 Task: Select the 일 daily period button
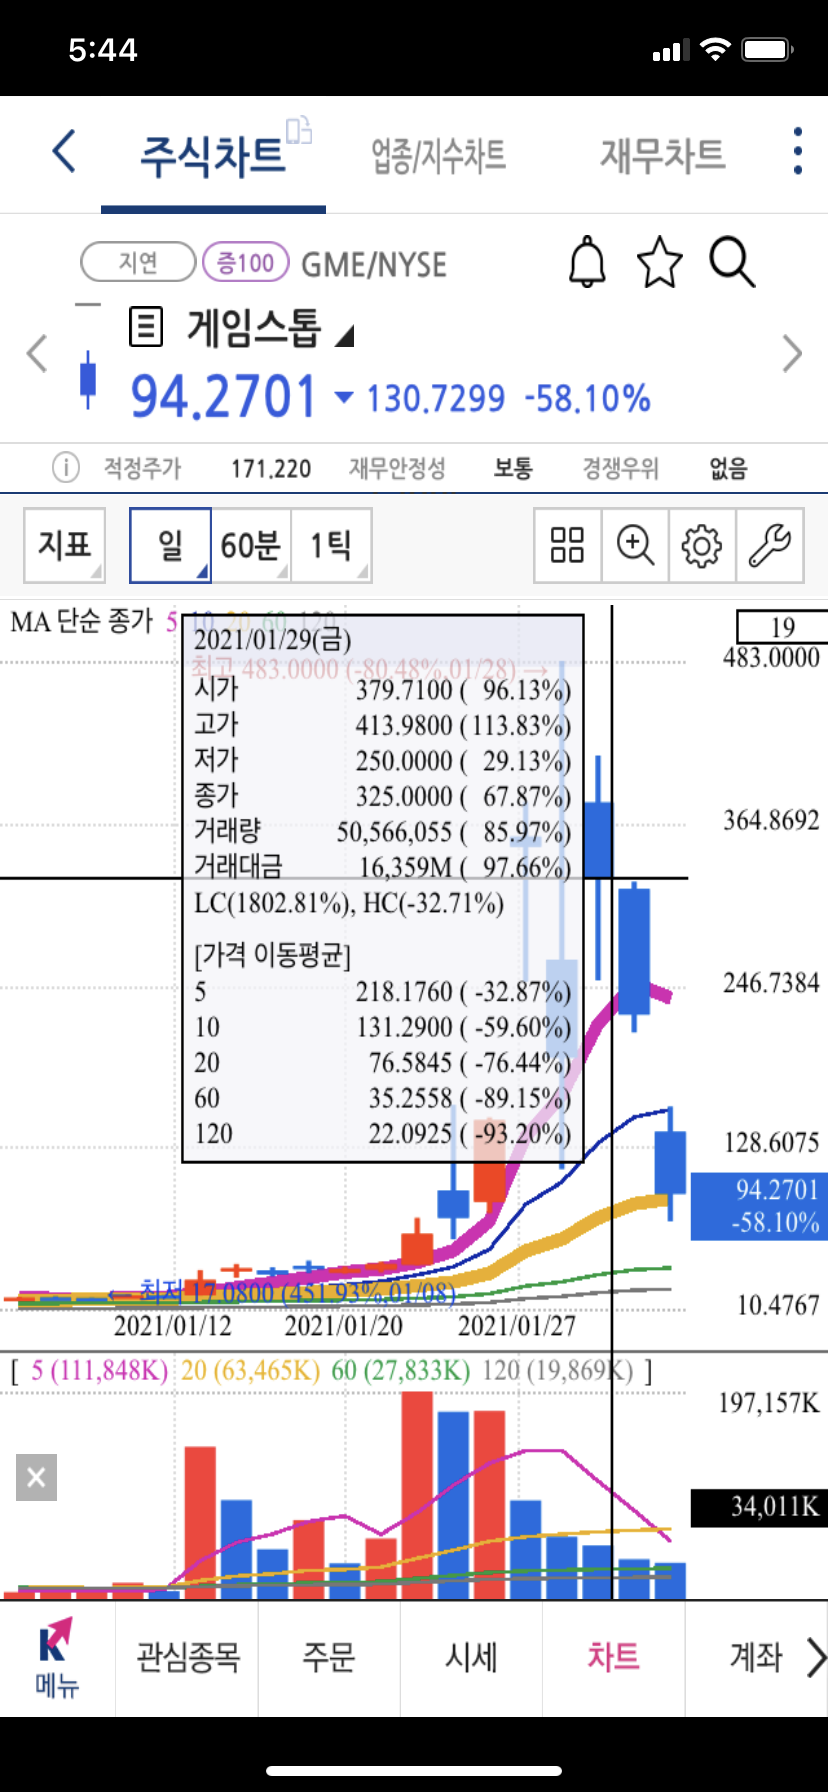click(x=170, y=545)
